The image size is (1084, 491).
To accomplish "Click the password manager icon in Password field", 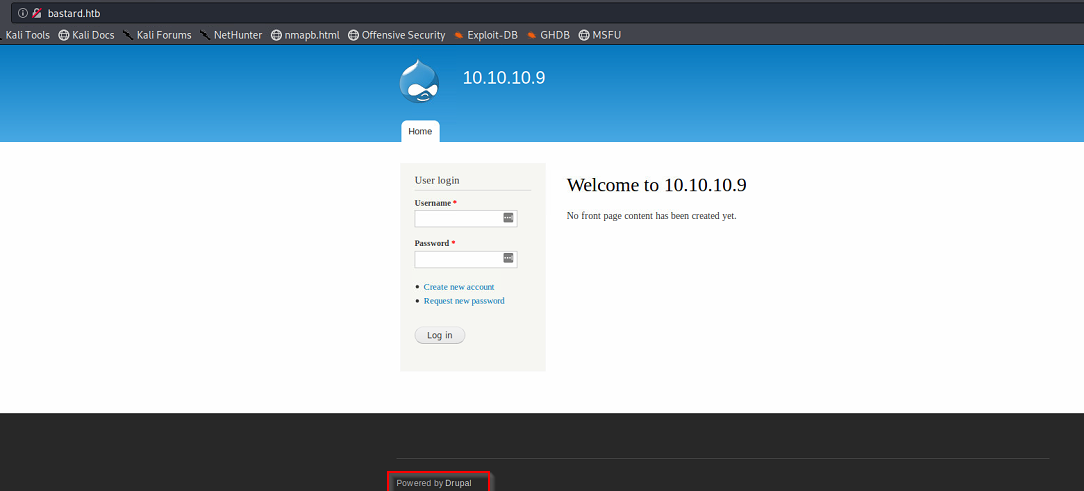I will coord(508,259).
